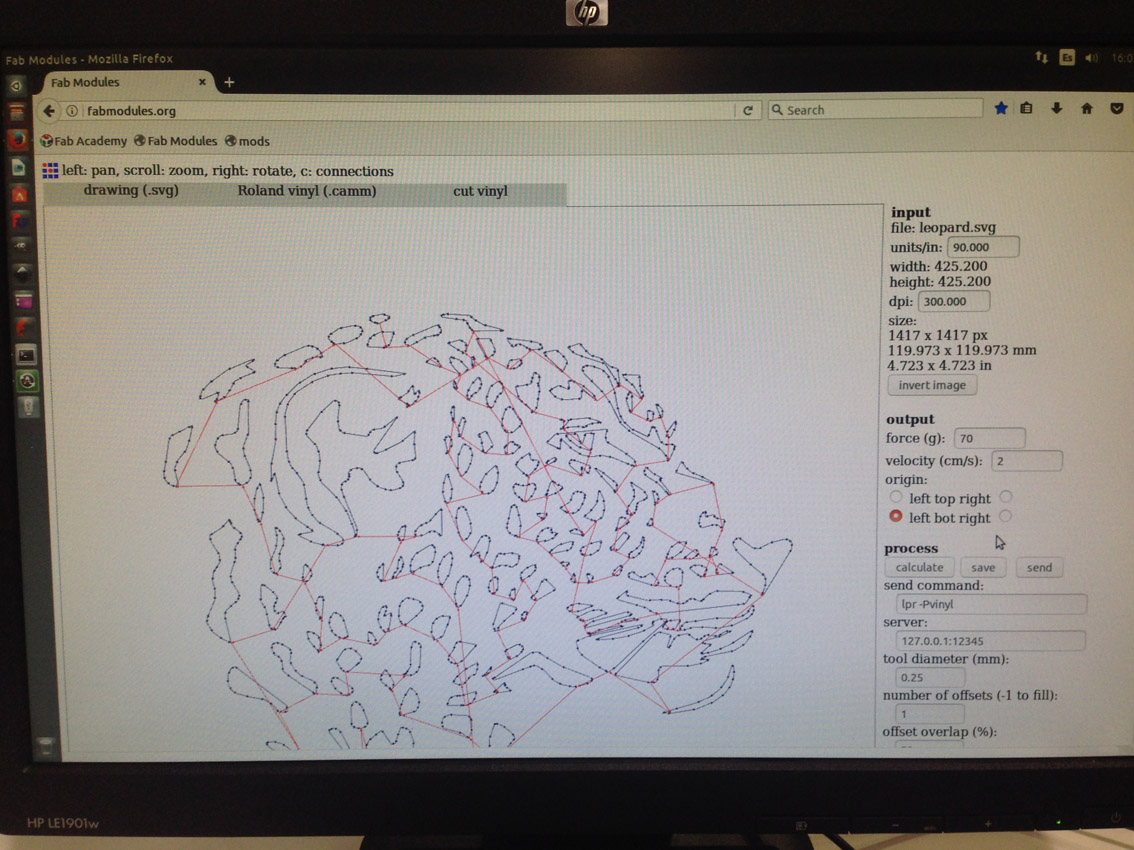Open the LibreOffice document icon in the launcher
This screenshot has width=1134, height=850.
(19, 167)
